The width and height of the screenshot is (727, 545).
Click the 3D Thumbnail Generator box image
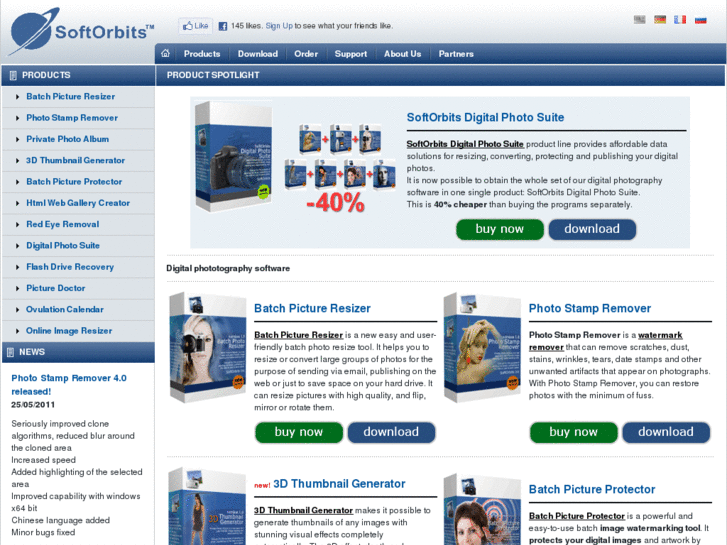pyautogui.click(x=207, y=506)
